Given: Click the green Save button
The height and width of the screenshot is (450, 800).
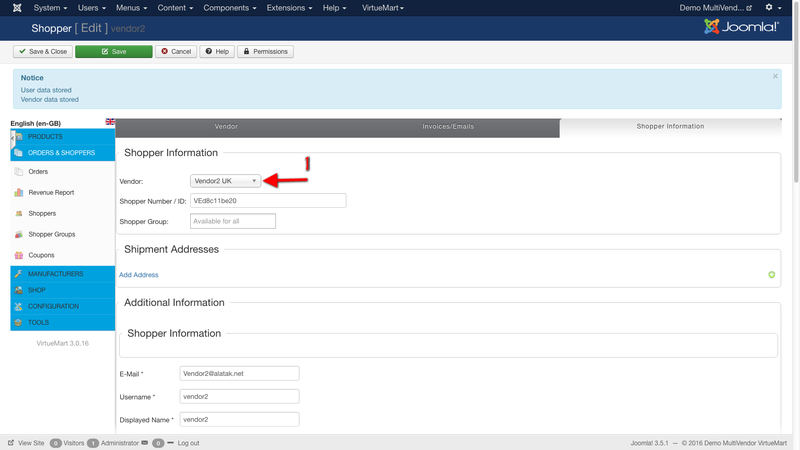Looking at the screenshot, I should 114,52.
